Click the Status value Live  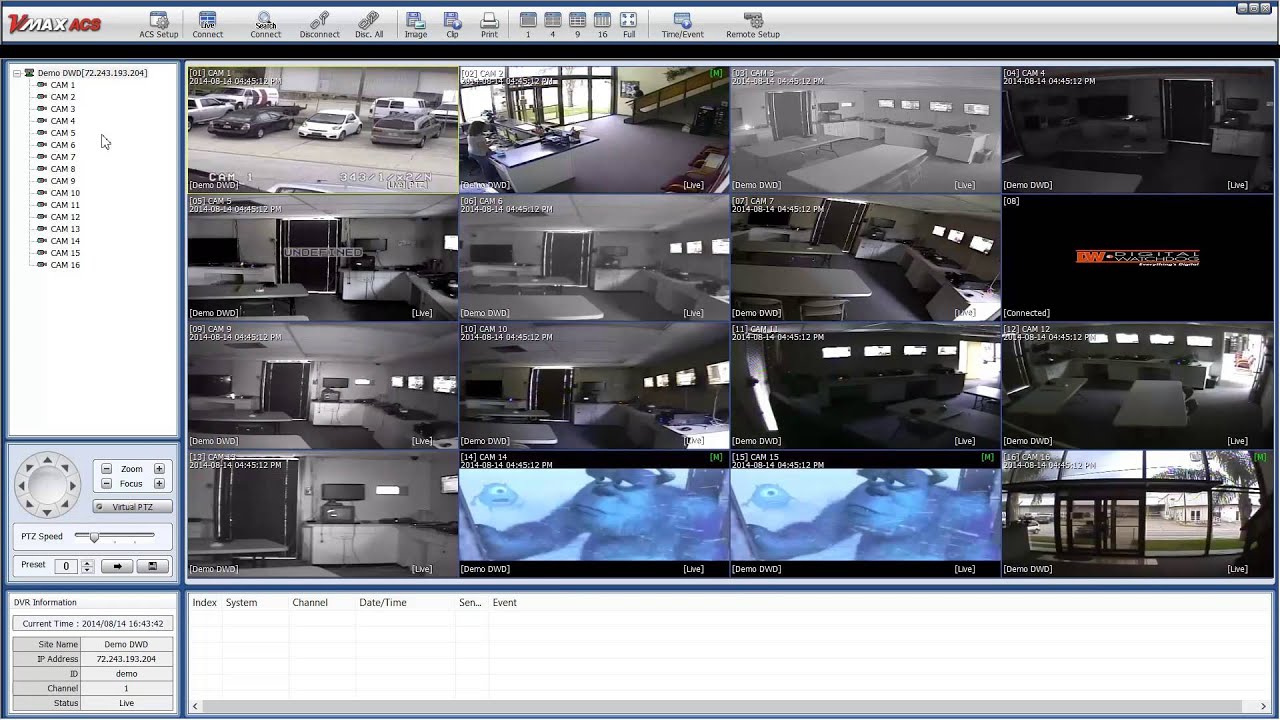pos(126,703)
